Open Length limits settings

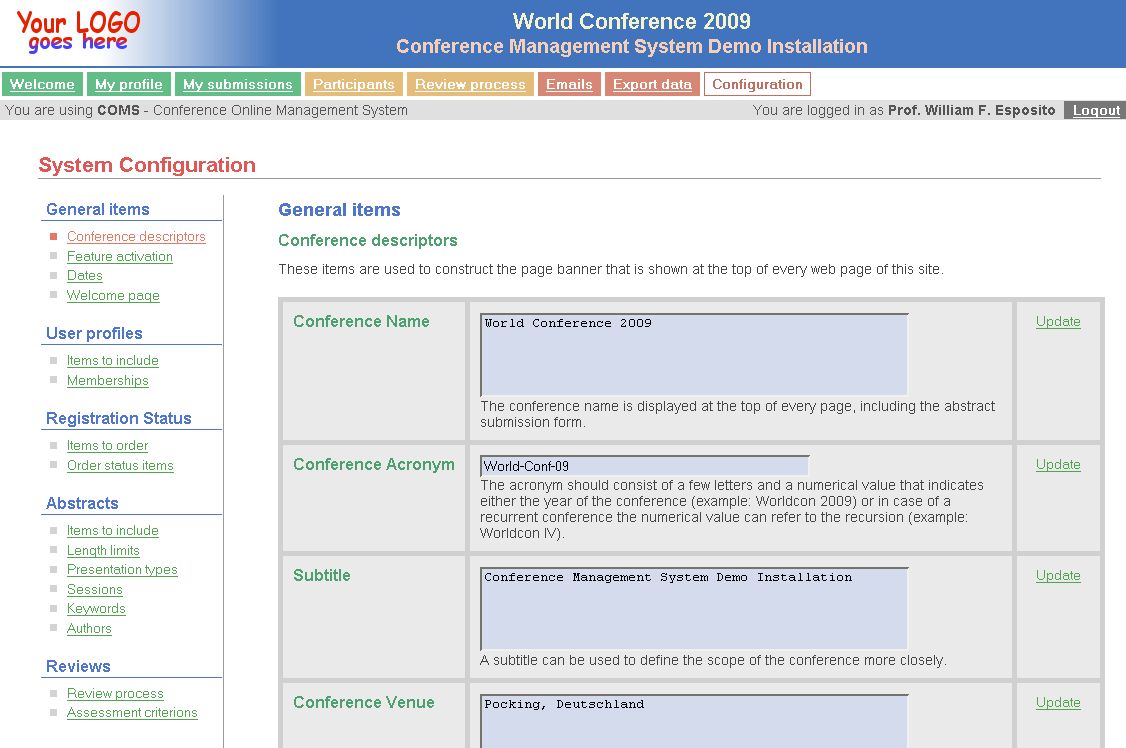pos(103,550)
